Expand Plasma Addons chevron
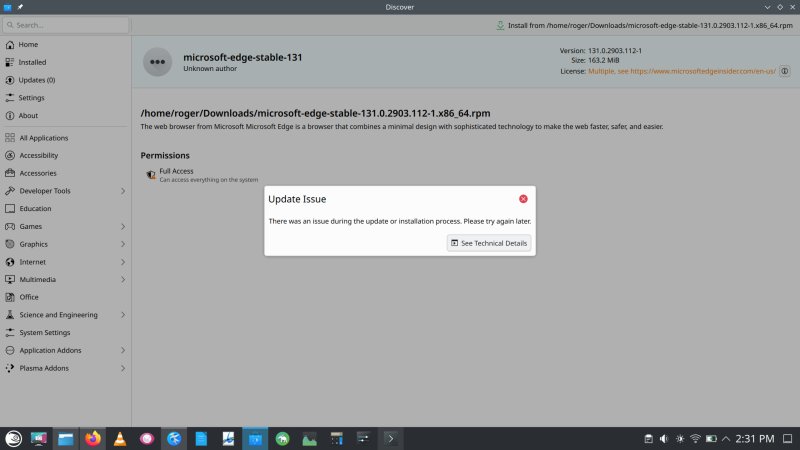The image size is (800, 450). pyautogui.click(x=123, y=368)
